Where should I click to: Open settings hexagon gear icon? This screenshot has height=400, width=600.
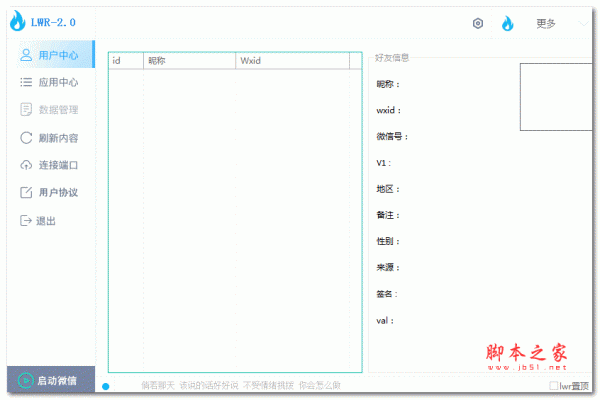coord(478,23)
